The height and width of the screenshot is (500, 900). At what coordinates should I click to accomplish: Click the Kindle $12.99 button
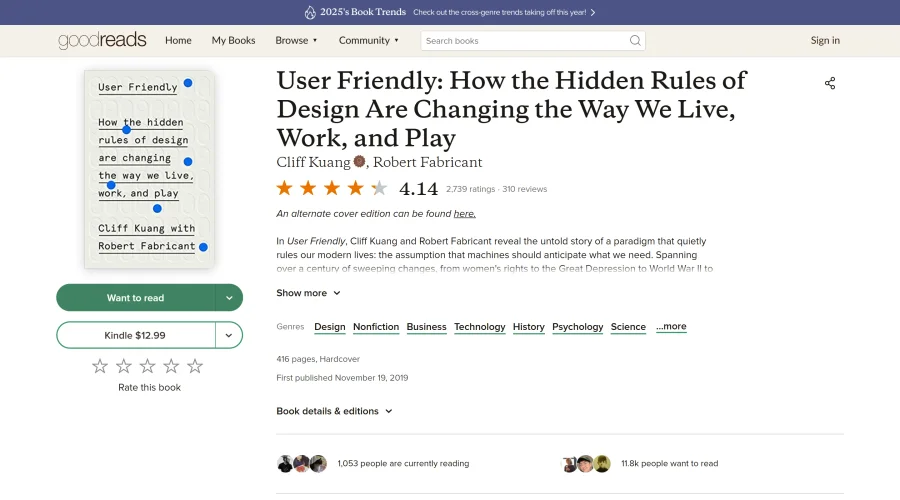click(x=135, y=335)
